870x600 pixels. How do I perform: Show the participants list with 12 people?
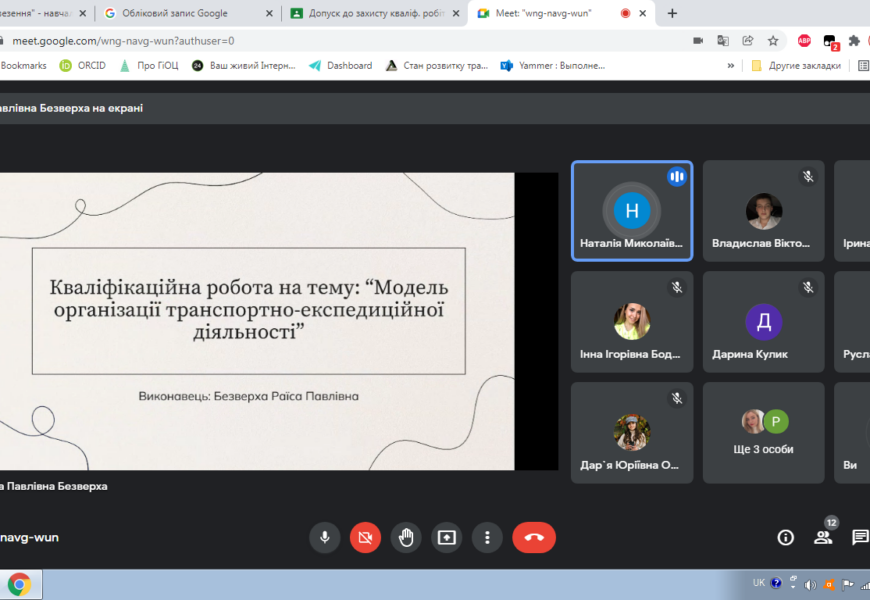(823, 537)
